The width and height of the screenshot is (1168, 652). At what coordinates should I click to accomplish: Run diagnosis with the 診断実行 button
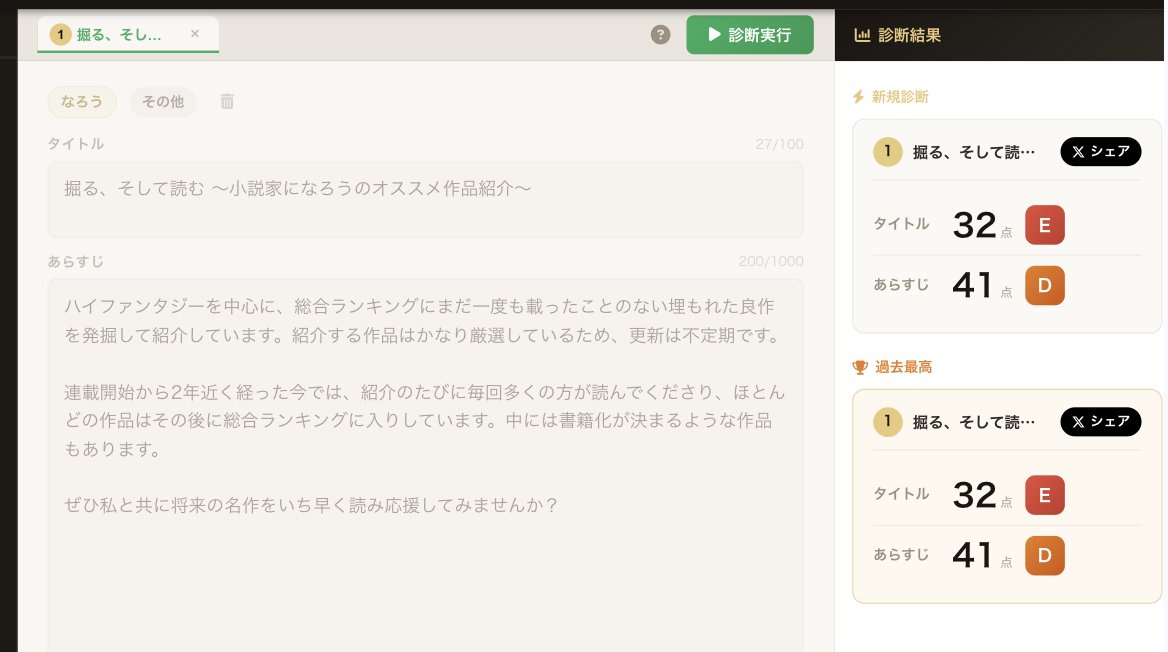click(x=749, y=34)
